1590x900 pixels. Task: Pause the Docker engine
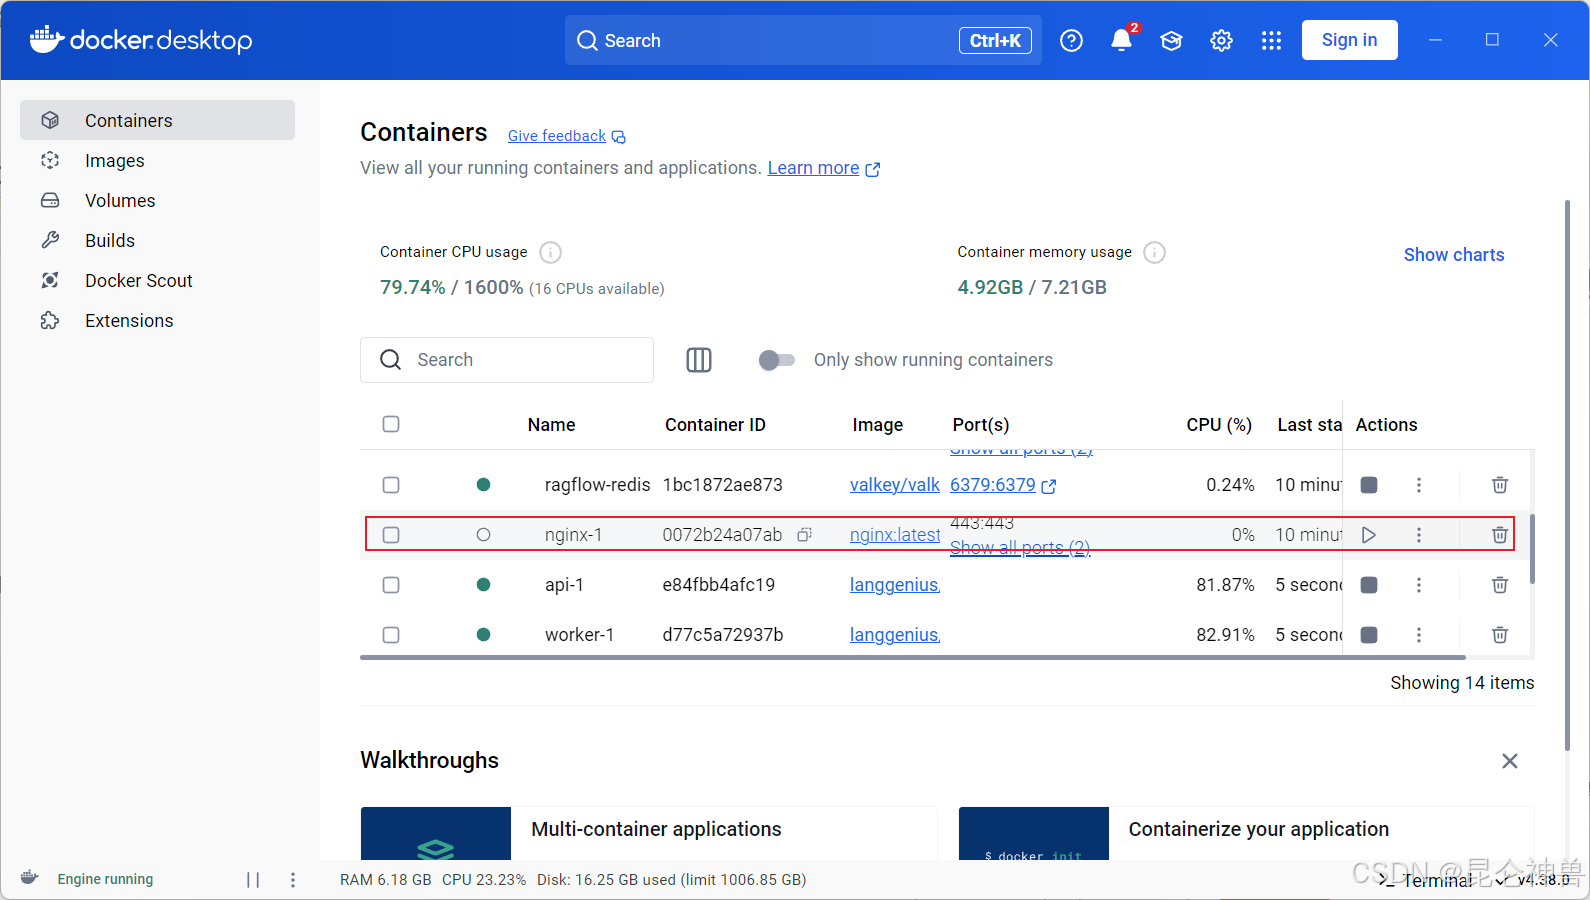[253, 880]
